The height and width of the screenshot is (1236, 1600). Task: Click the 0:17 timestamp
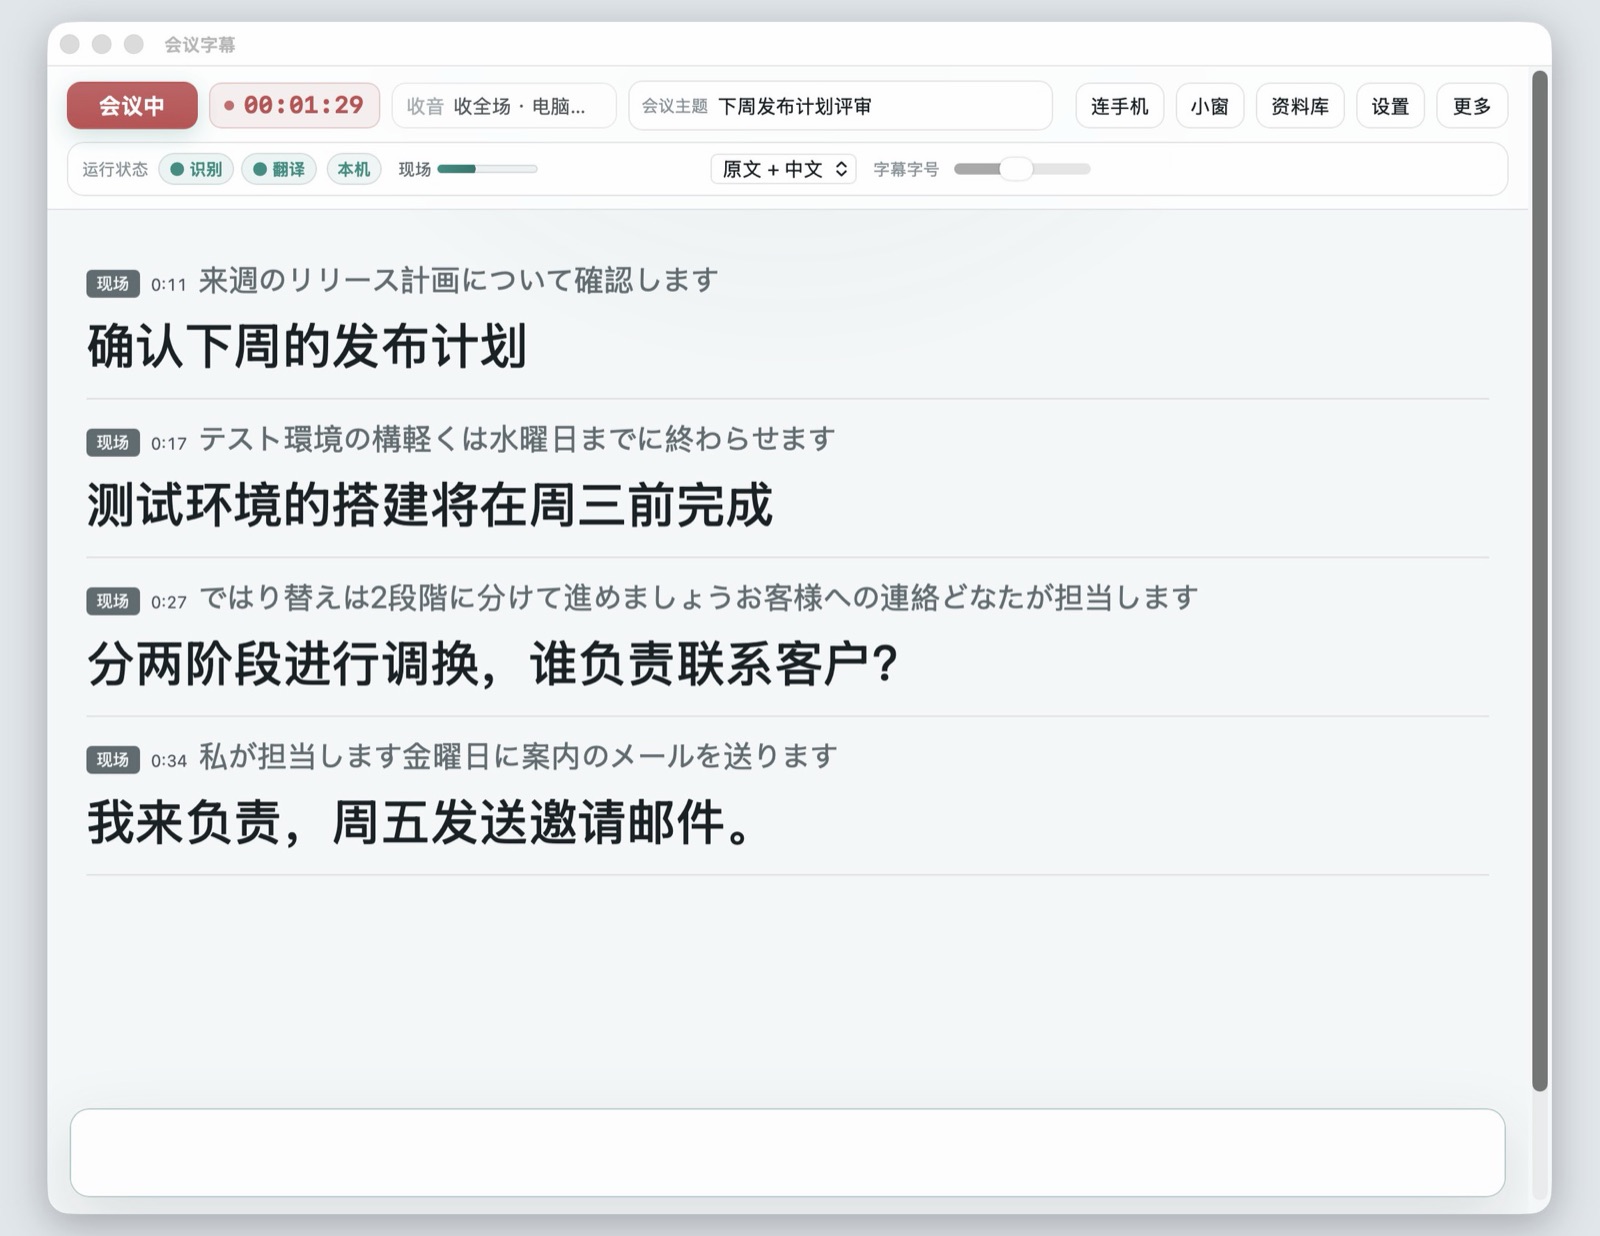[169, 444]
